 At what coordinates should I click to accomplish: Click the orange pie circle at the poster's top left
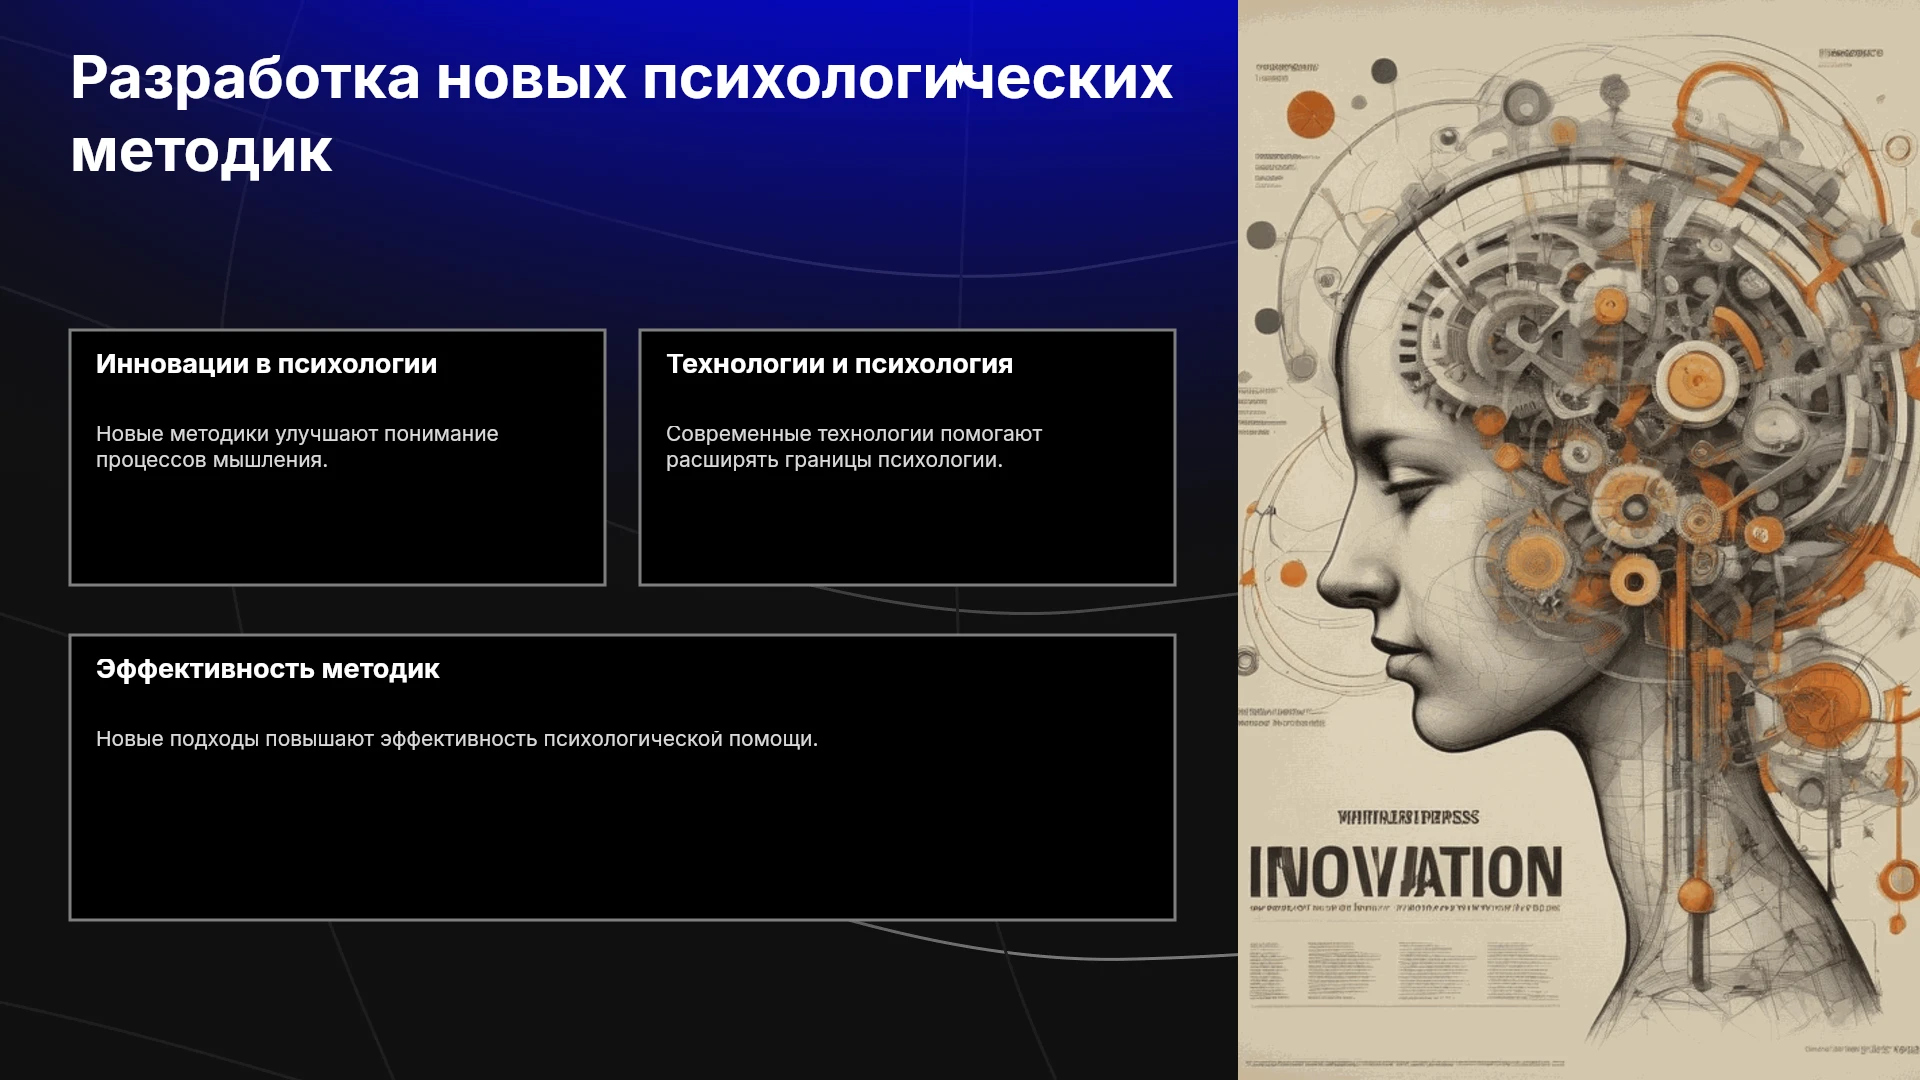(1311, 114)
